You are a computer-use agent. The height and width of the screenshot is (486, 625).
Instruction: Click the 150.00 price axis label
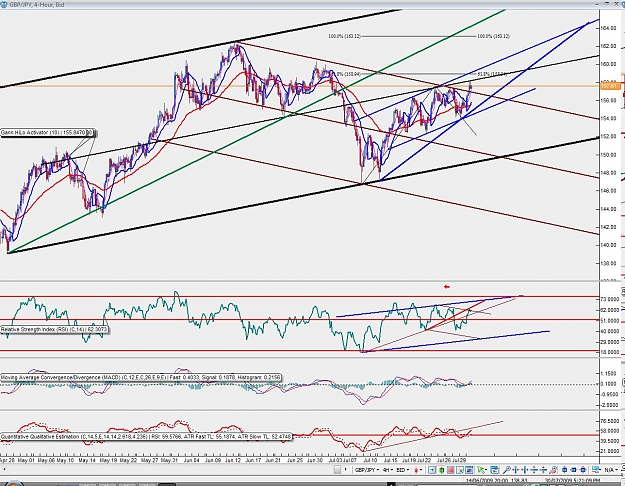point(608,155)
